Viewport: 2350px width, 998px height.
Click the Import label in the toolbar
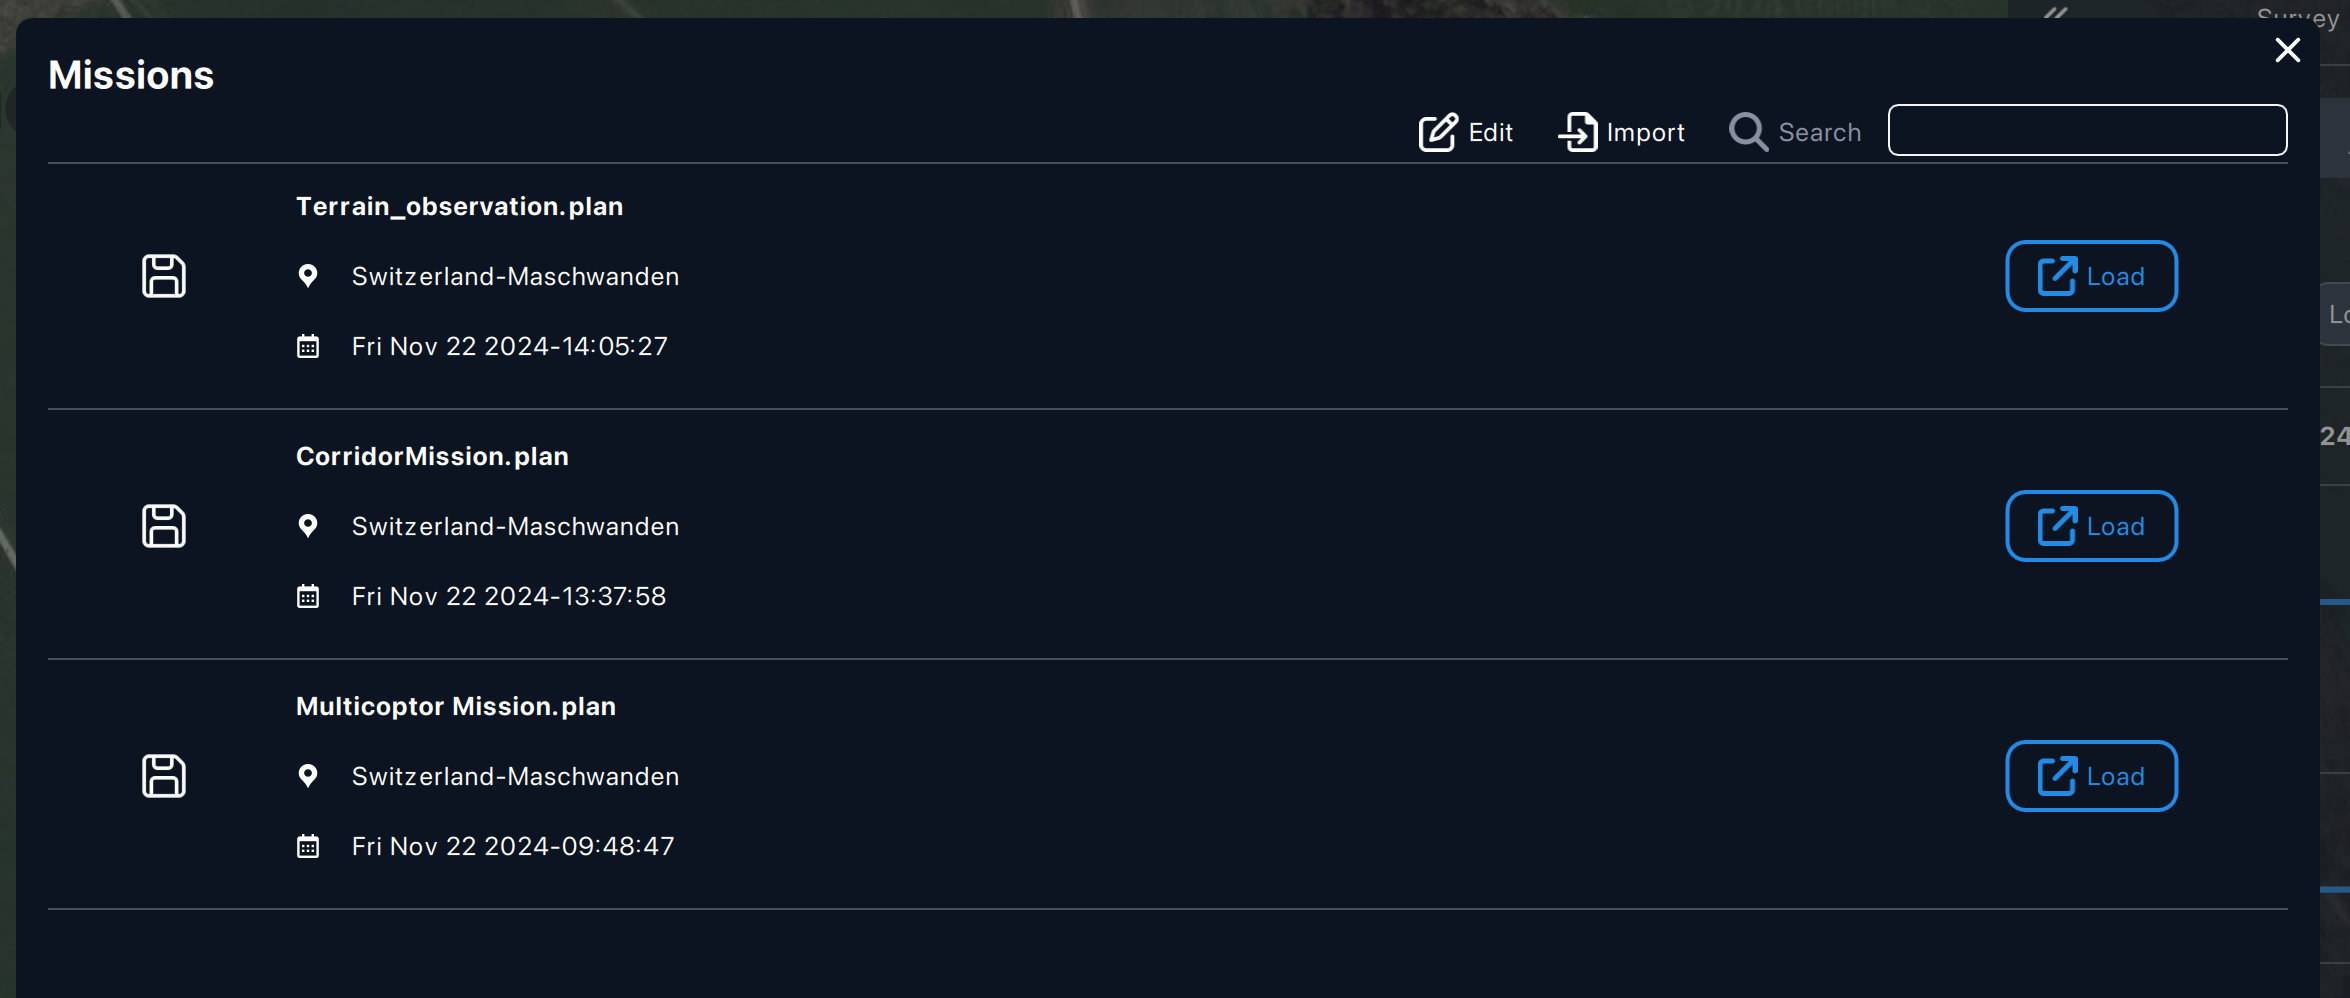tap(1645, 132)
